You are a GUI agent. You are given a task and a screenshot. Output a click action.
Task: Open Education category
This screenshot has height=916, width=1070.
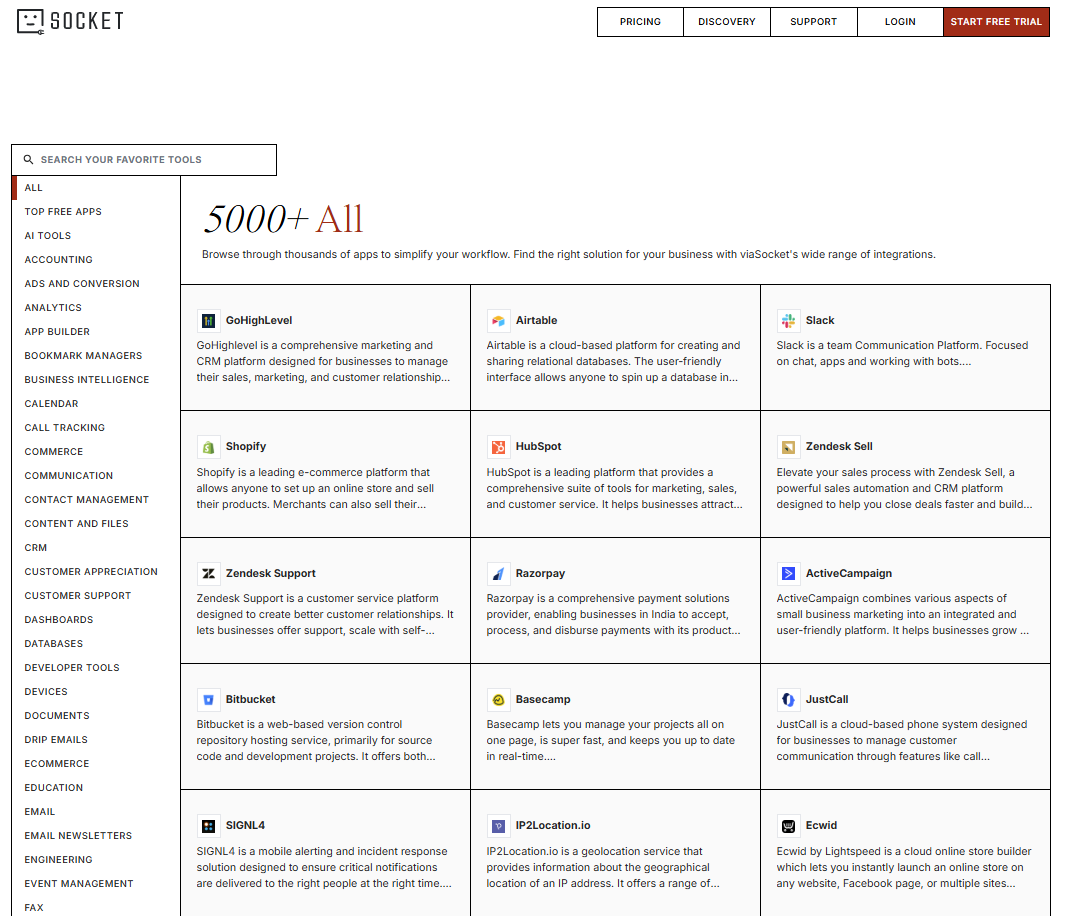pos(96,788)
